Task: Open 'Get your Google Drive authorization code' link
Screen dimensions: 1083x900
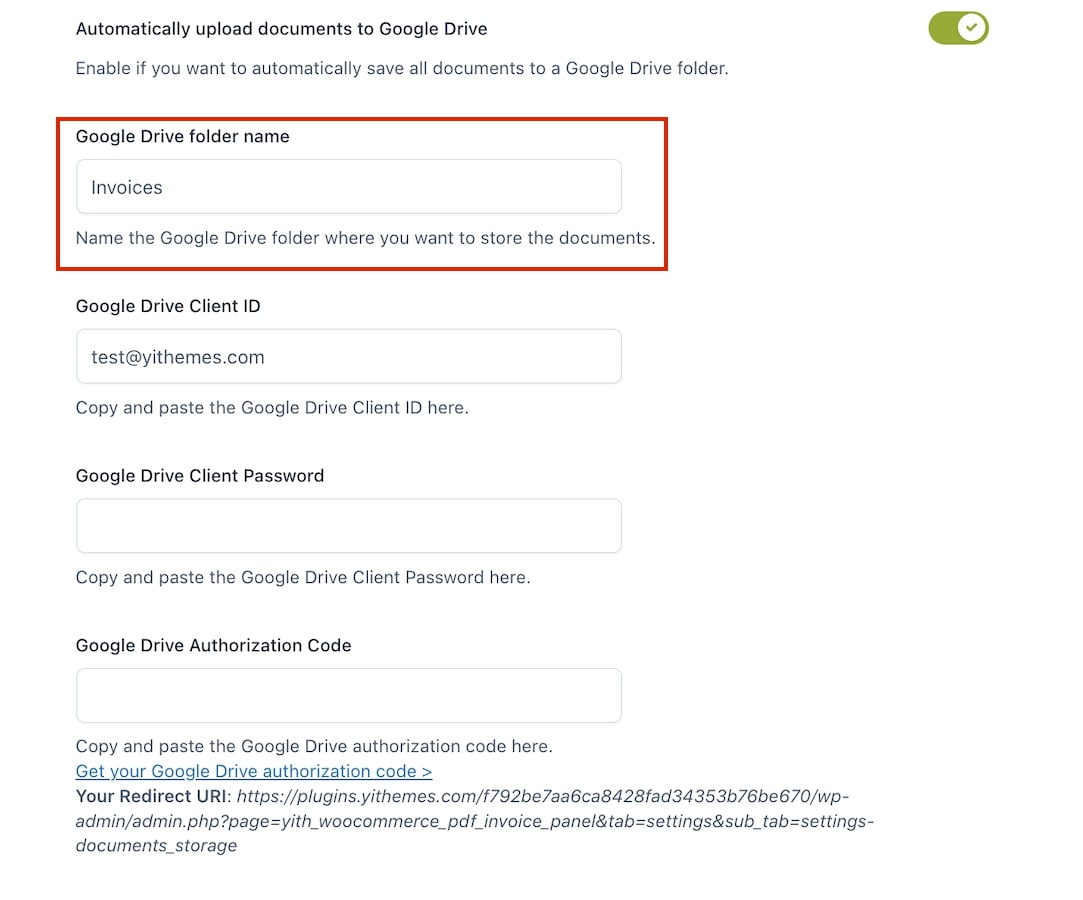Action: click(x=254, y=771)
